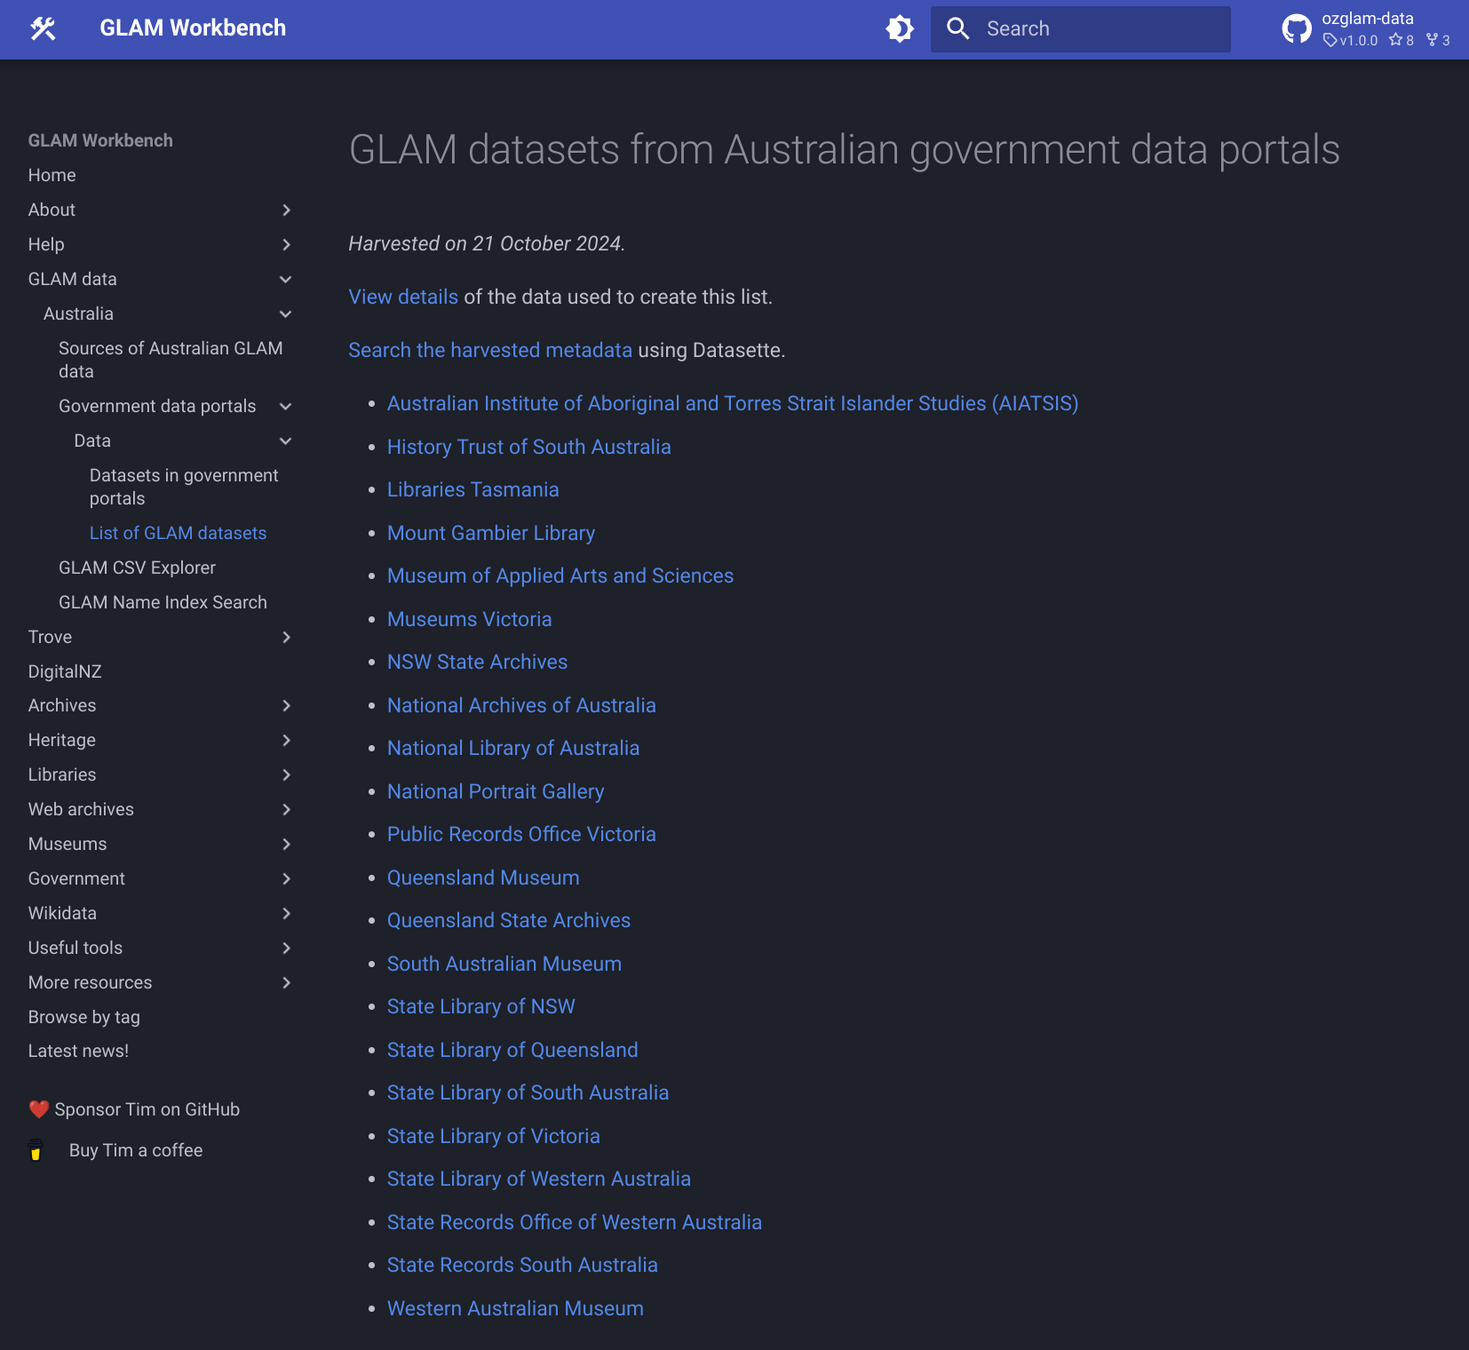This screenshot has width=1469, height=1350.
Task: Expand the Help section chevron
Action: (286, 245)
